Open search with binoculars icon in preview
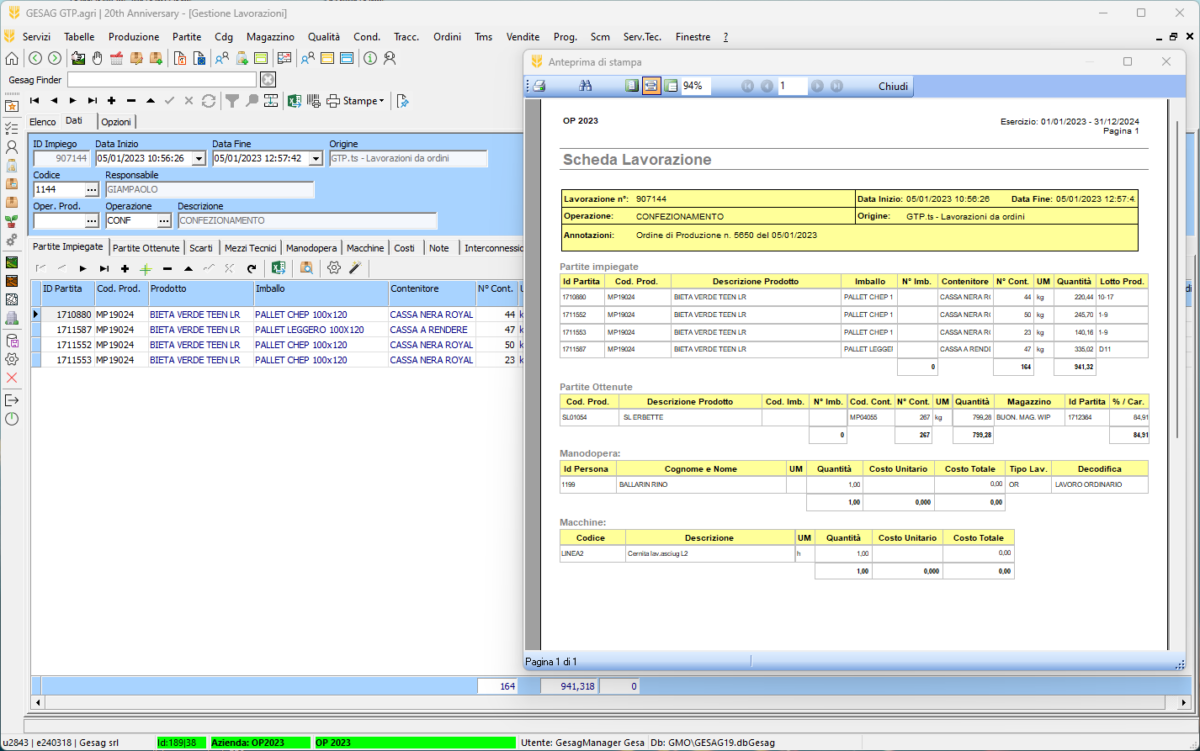1200x751 pixels. pos(586,86)
